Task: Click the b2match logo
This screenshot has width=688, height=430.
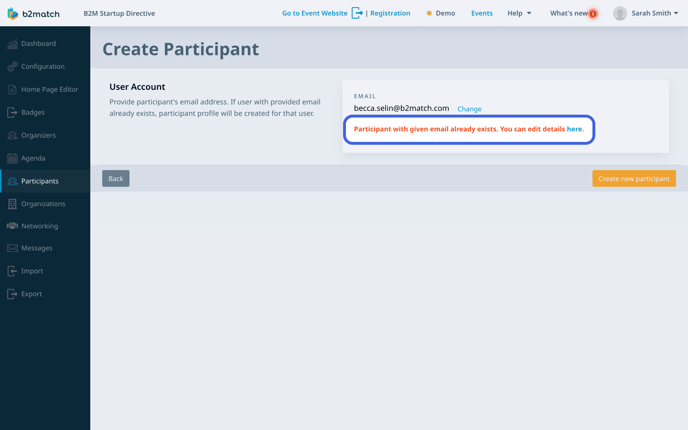Action: click(33, 14)
